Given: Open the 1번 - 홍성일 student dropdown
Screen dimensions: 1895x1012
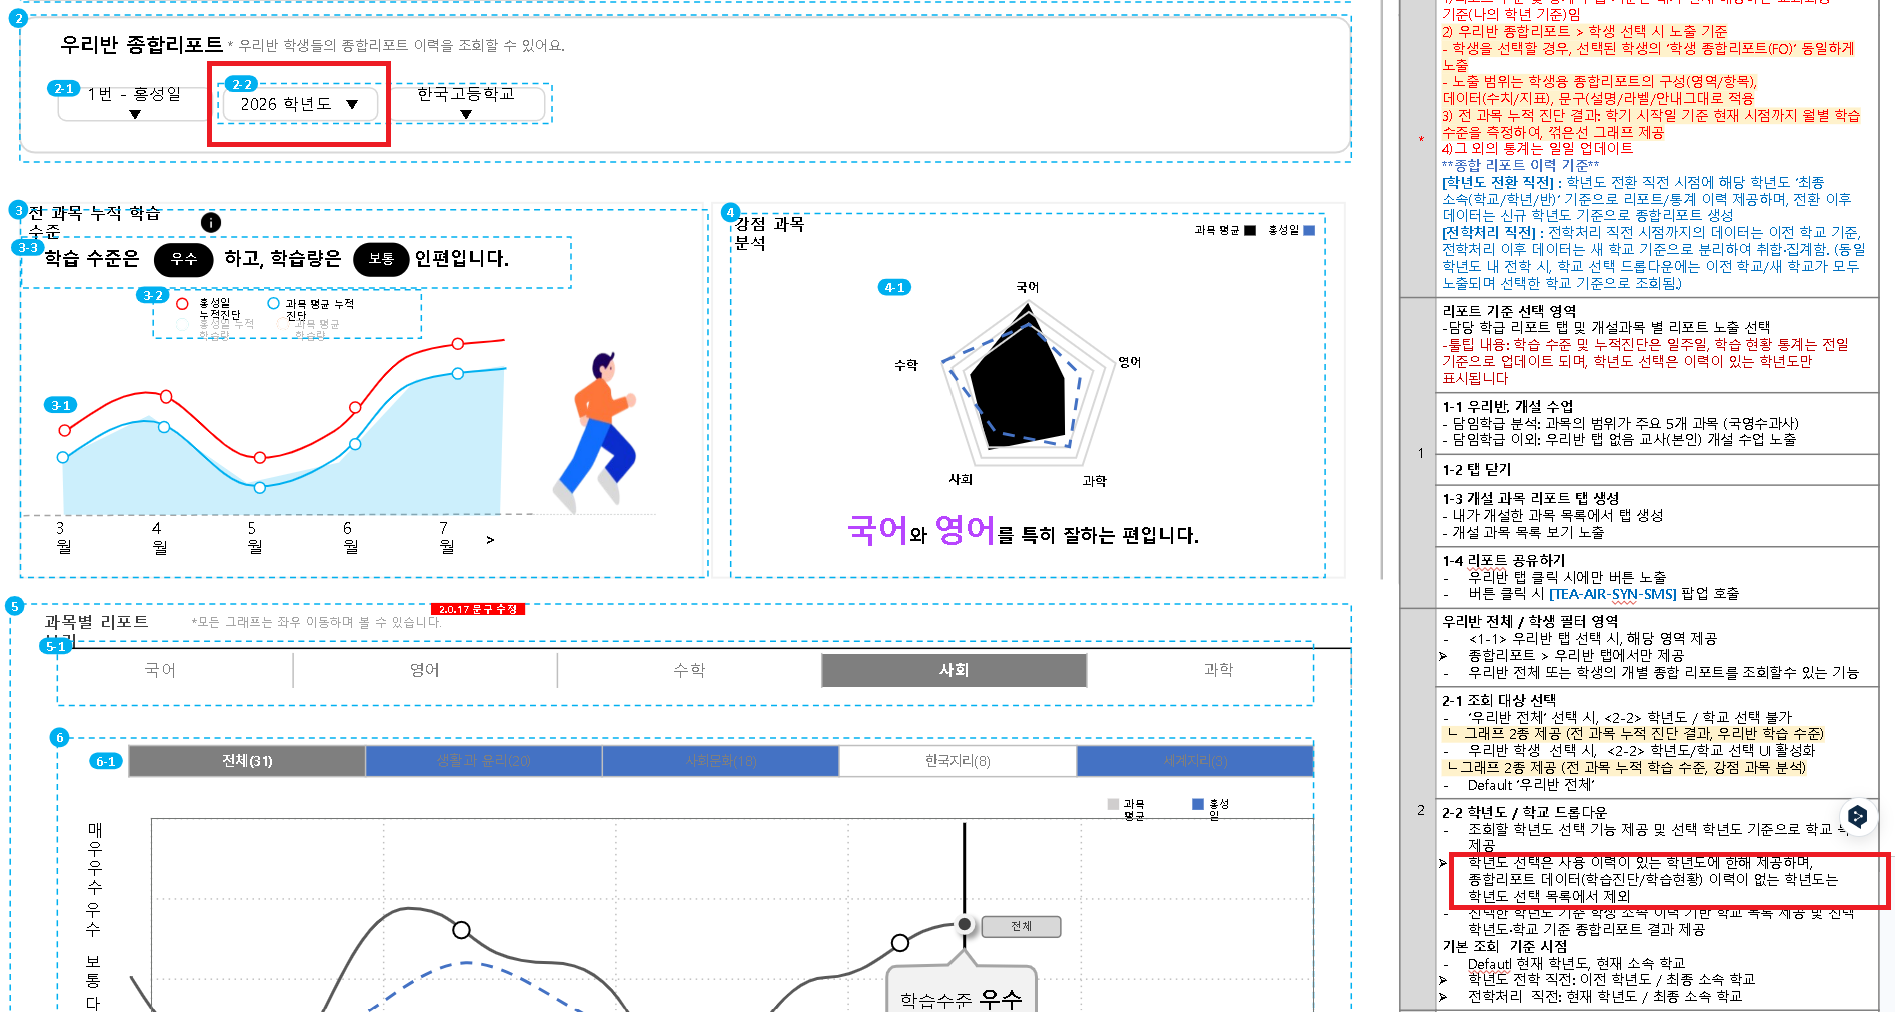Looking at the screenshot, I should point(134,103).
